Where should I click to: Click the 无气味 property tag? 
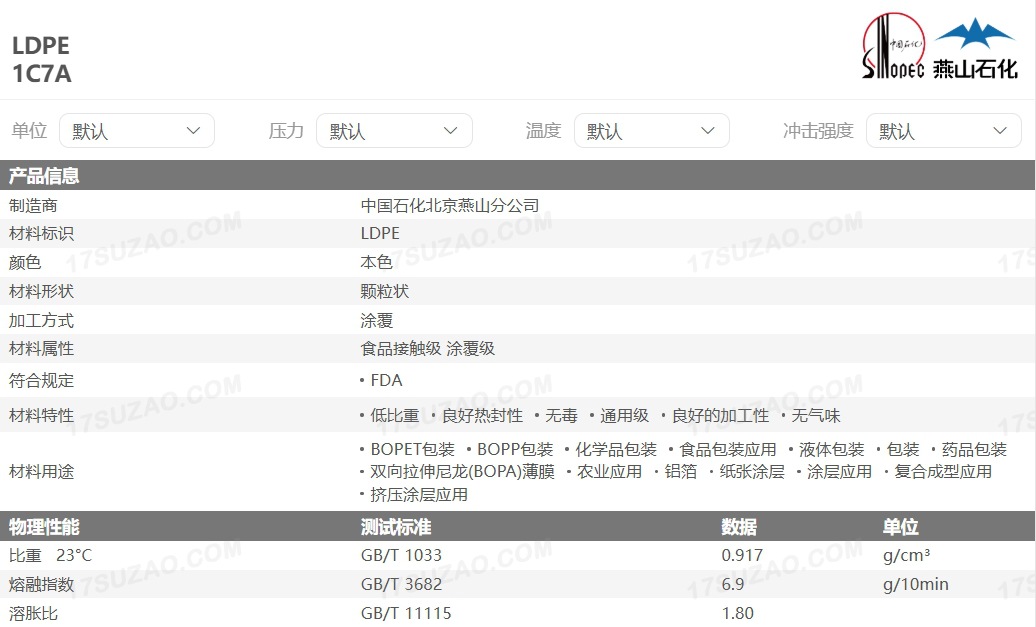pyautogui.click(x=816, y=416)
